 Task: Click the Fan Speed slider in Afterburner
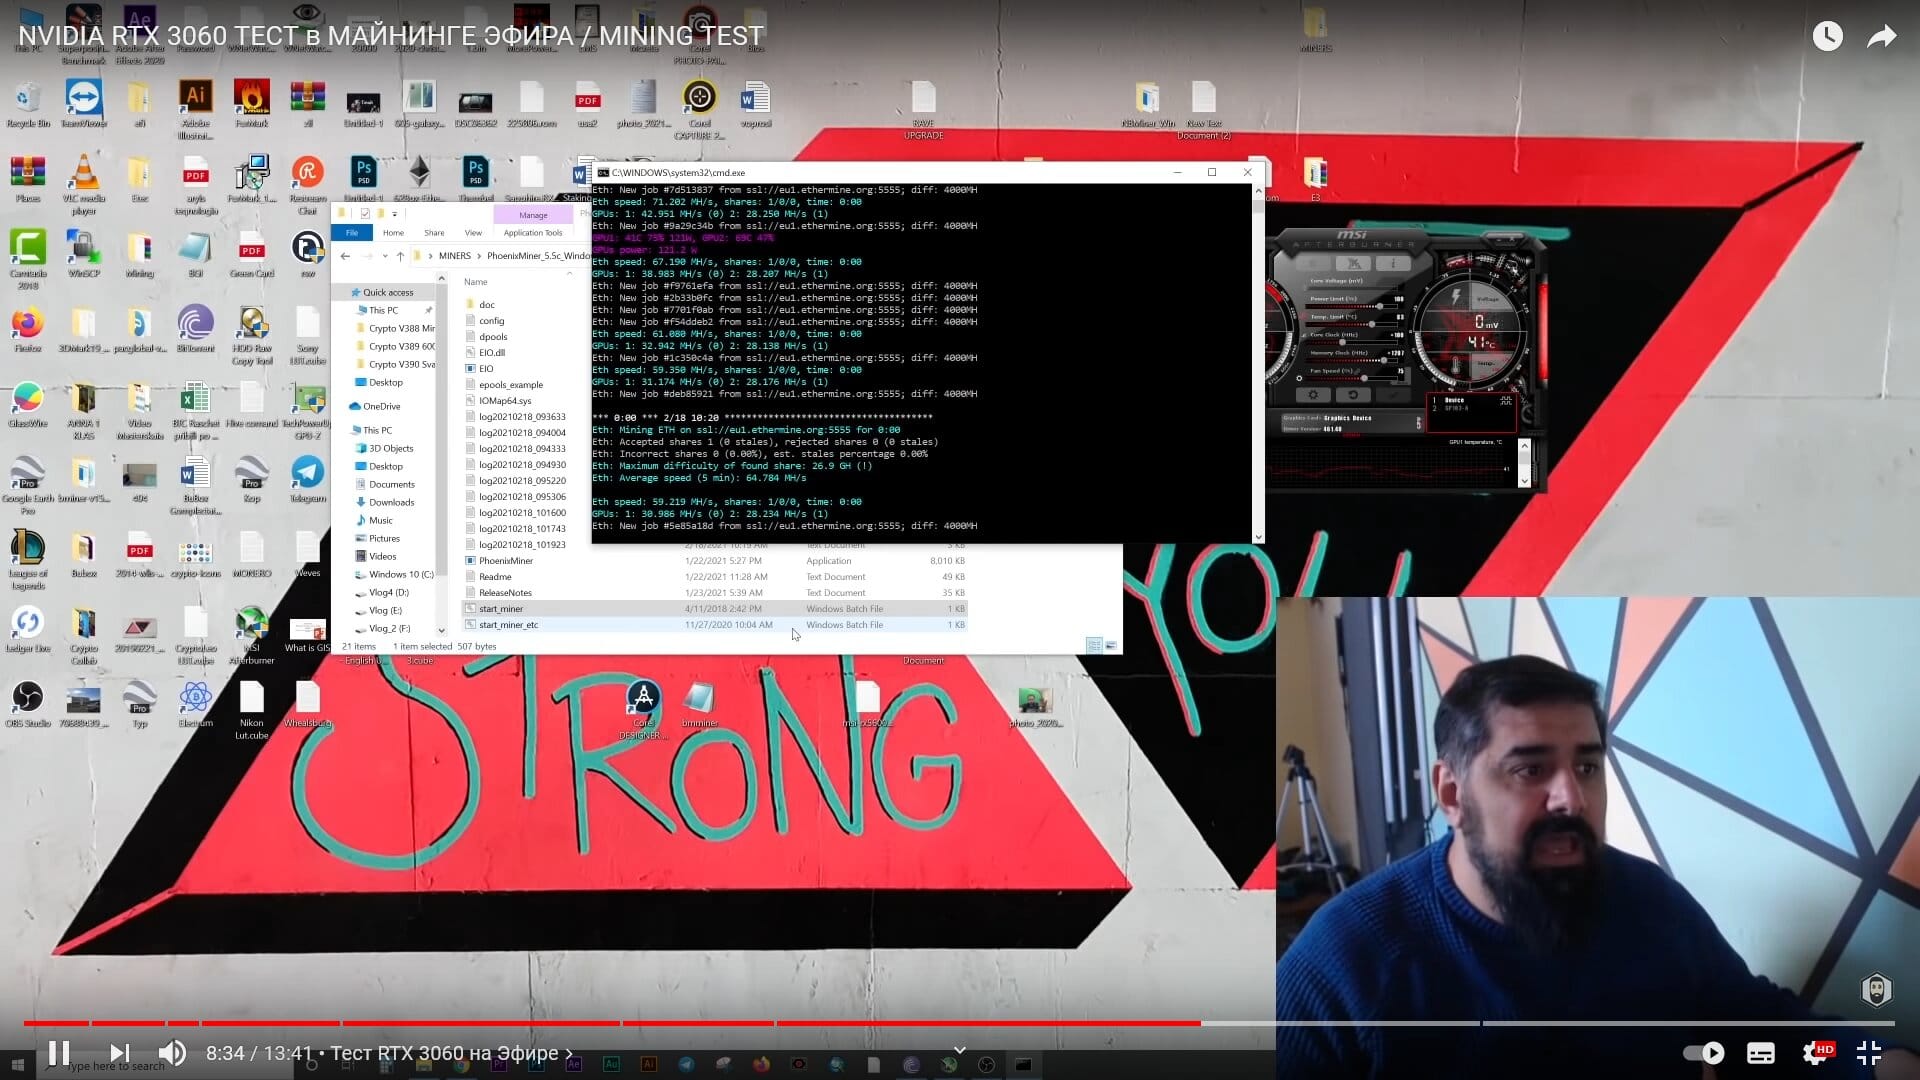[1365, 379]
